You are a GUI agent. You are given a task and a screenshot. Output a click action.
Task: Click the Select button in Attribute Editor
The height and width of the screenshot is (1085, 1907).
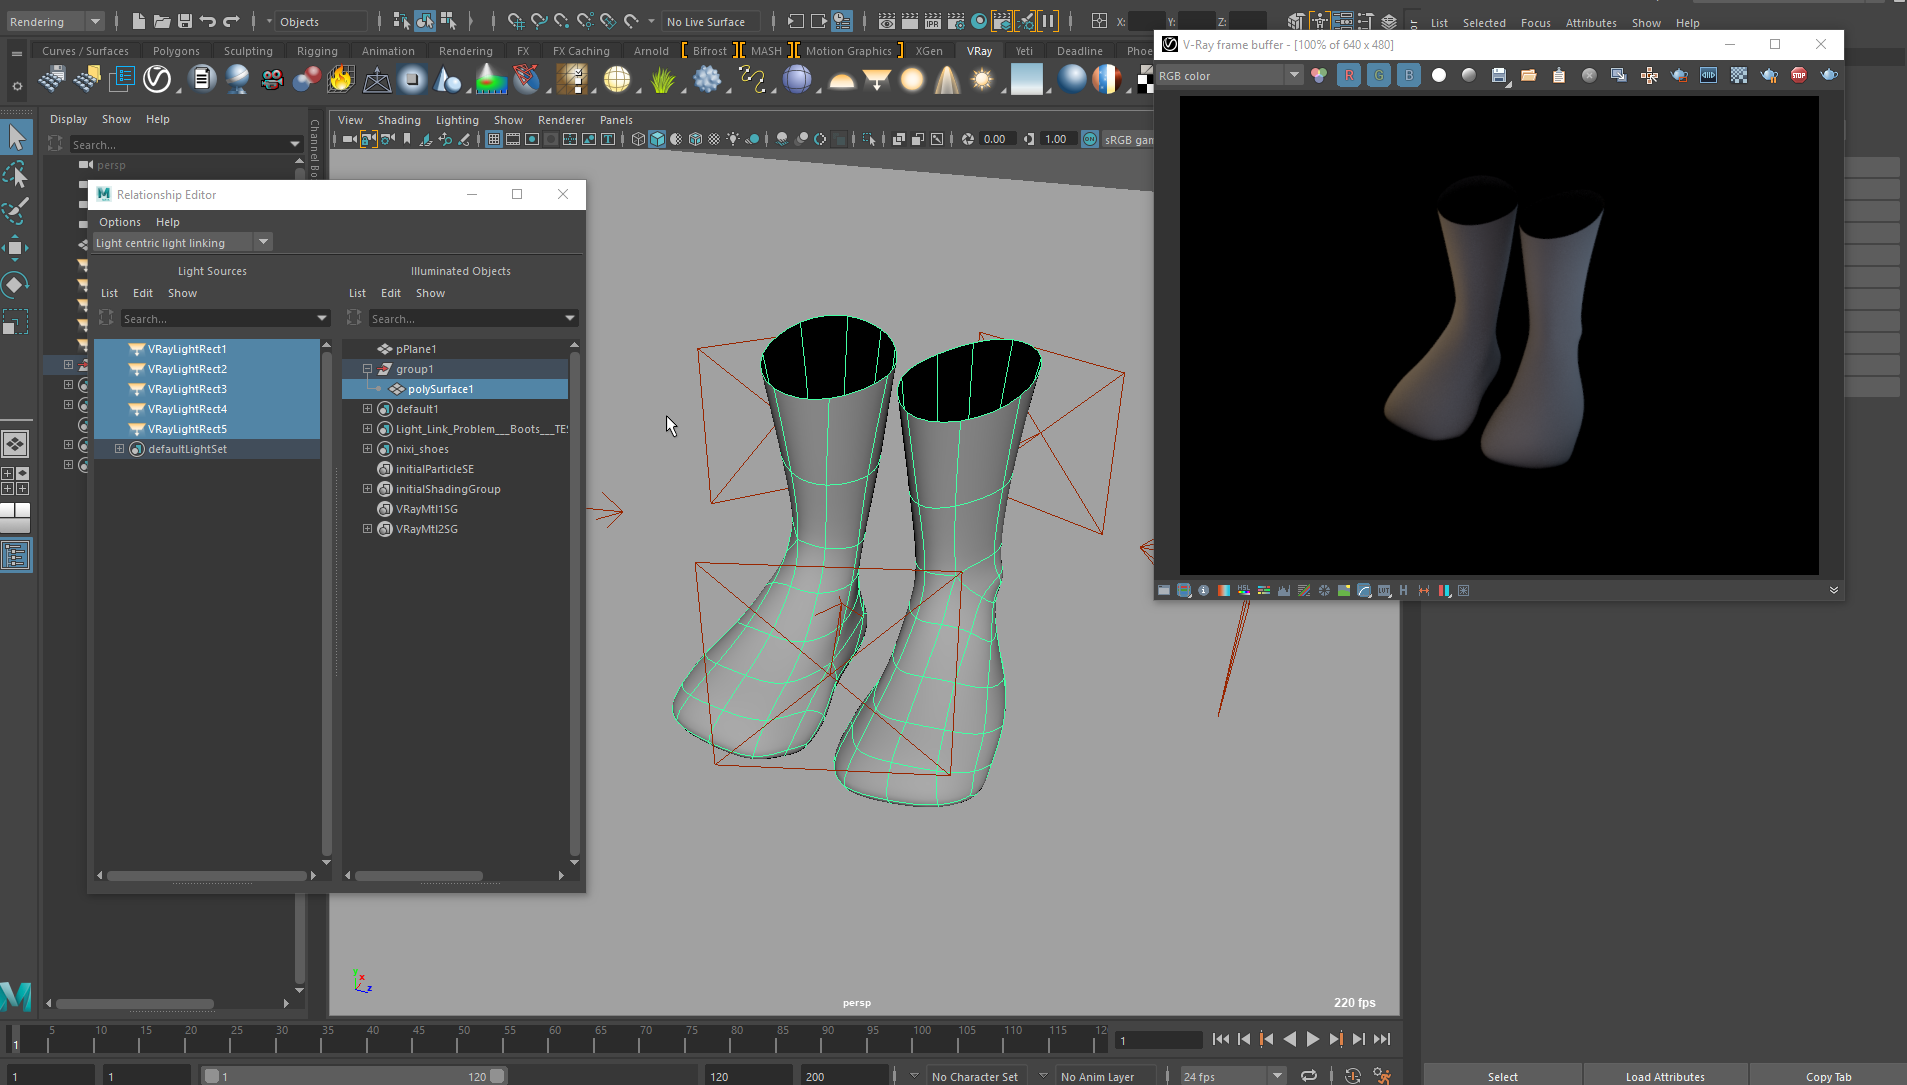[x=1502, y=1076]
